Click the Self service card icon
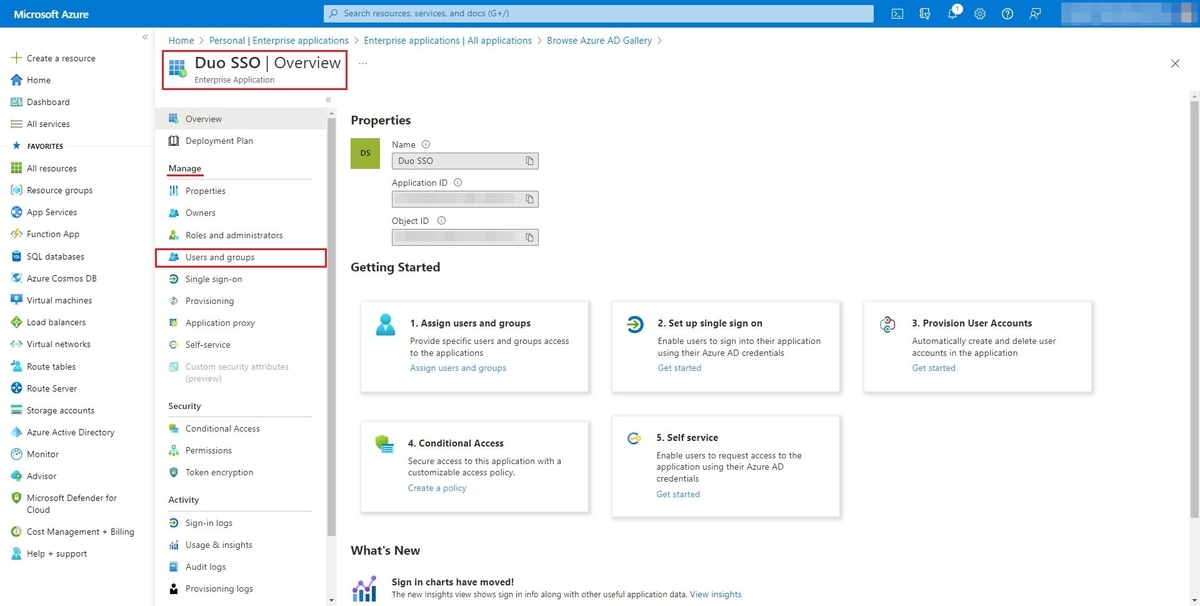Screen dimensions: 1200x606 coord(634,438)
